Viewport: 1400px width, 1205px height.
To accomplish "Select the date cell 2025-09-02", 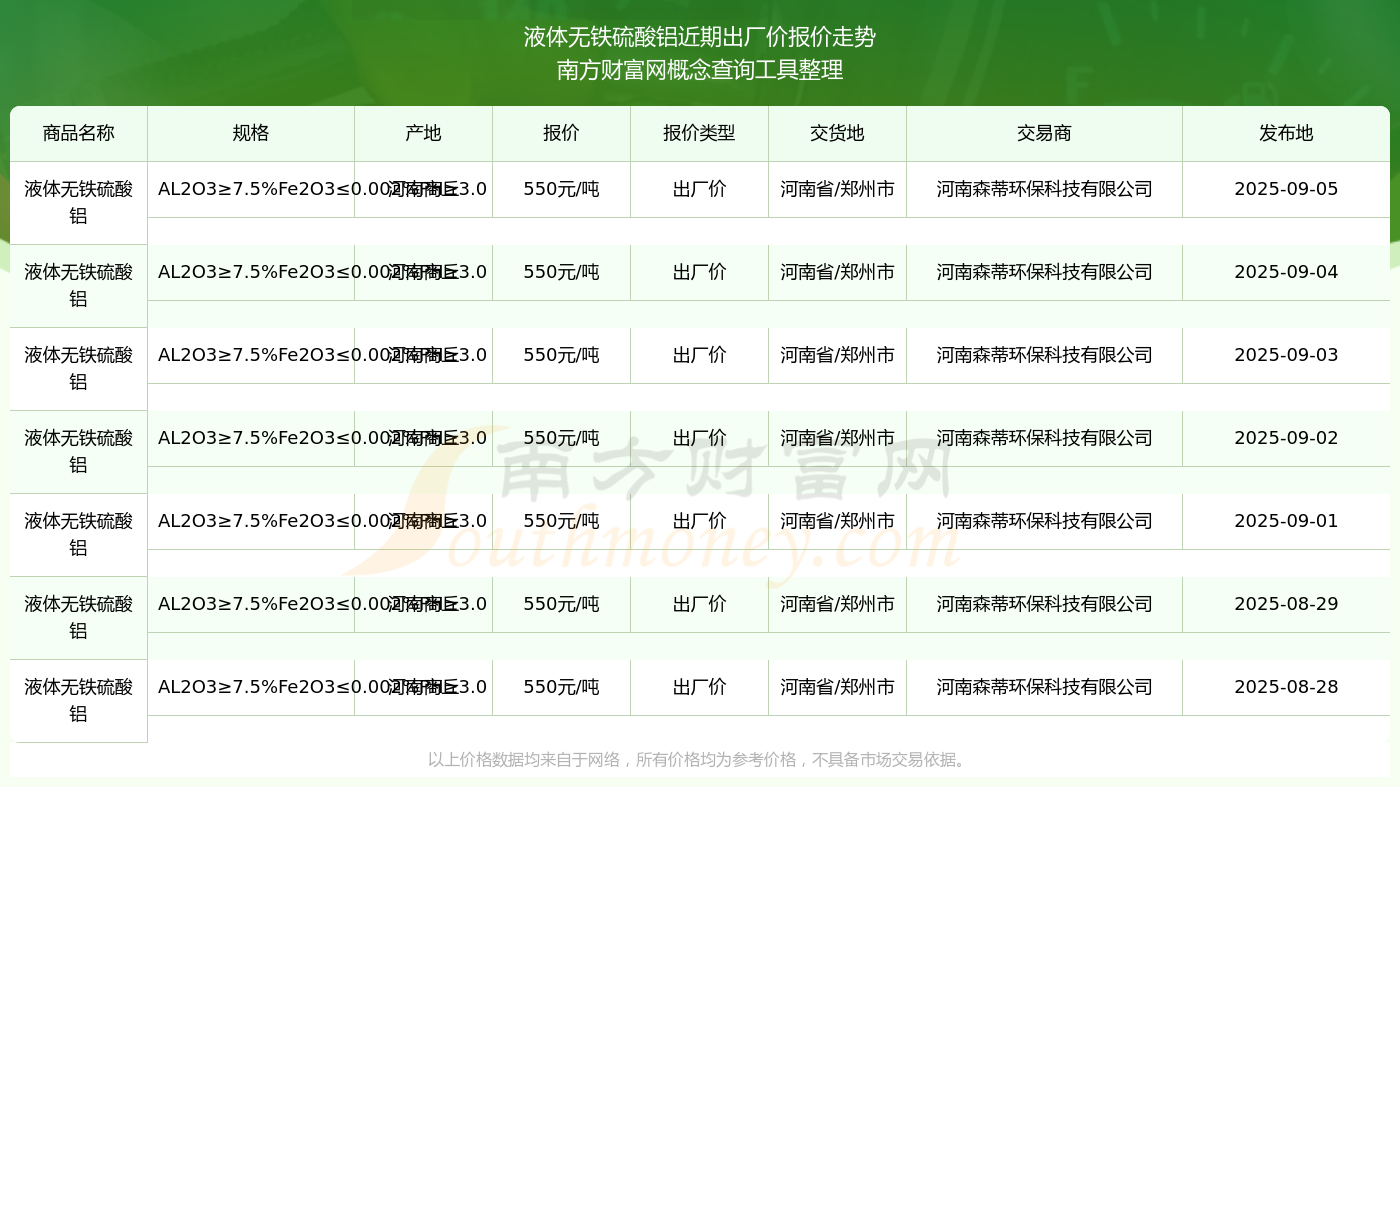I will [x=1286, y=438].
